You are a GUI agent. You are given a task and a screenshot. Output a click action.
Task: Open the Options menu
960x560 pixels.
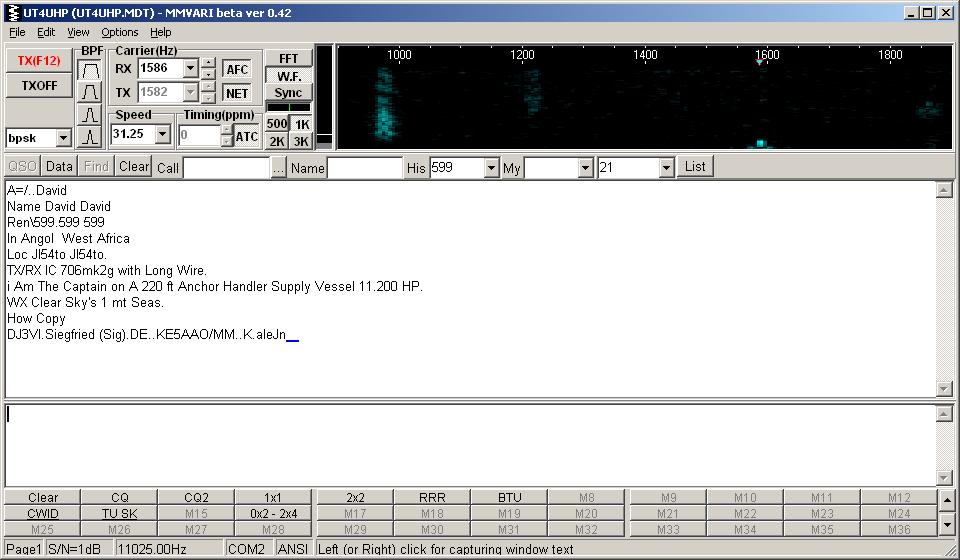119,32
